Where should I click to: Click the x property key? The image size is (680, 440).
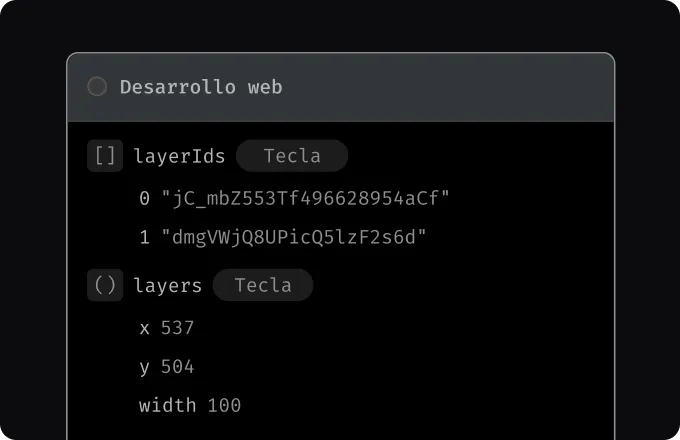click(145, 328)
